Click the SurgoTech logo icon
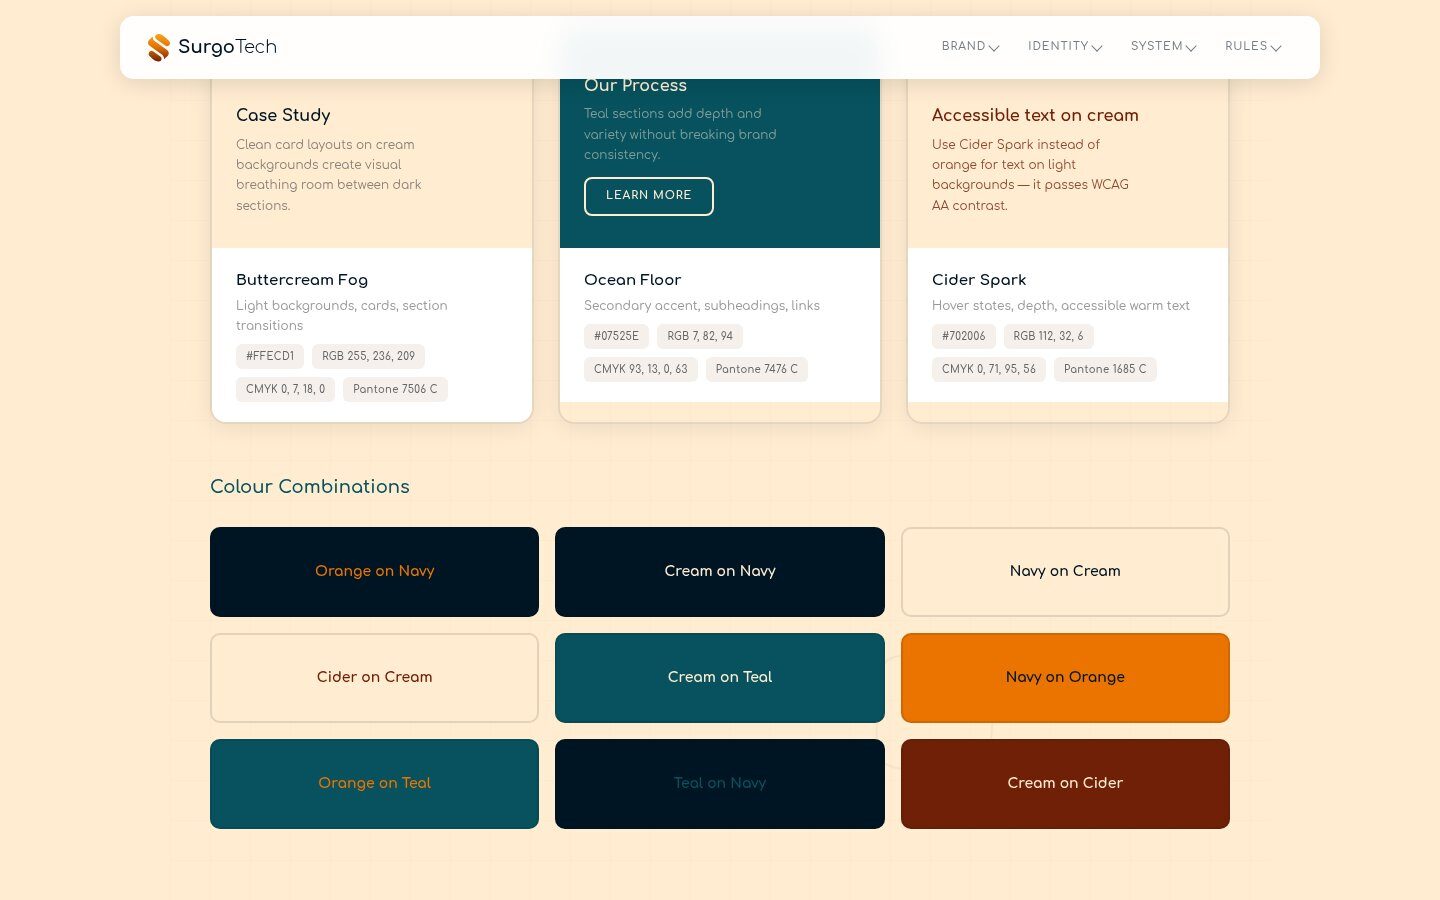1440x900 pixels. pos(159,47)
